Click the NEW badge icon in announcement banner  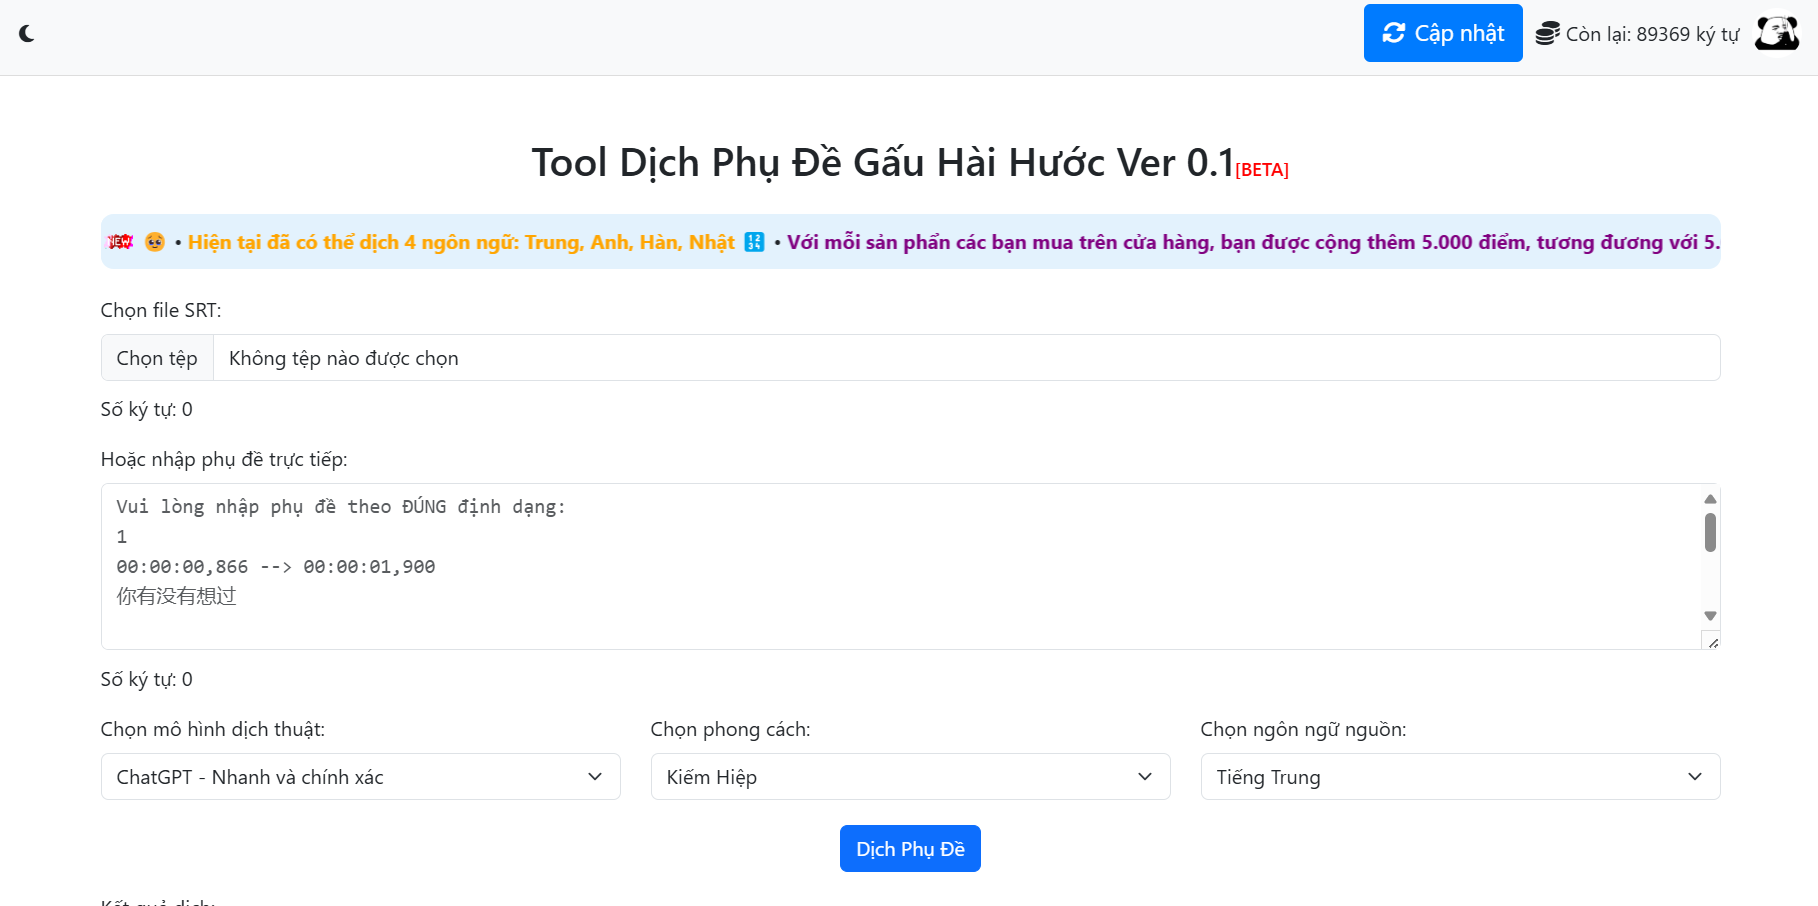[x=120, y=242]
